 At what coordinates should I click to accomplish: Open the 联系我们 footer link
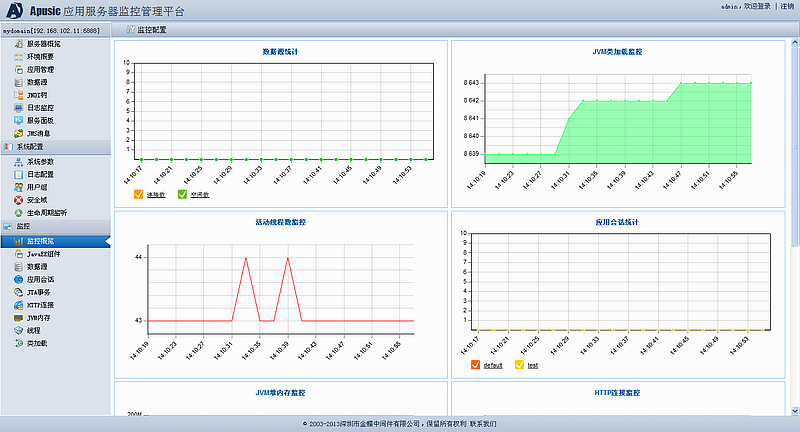tap(483, 424)
